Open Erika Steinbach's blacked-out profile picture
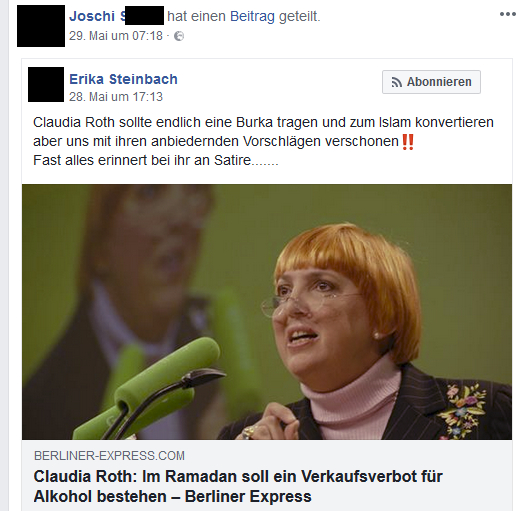The height and width of the screenshot is (511, 520). 46,84
